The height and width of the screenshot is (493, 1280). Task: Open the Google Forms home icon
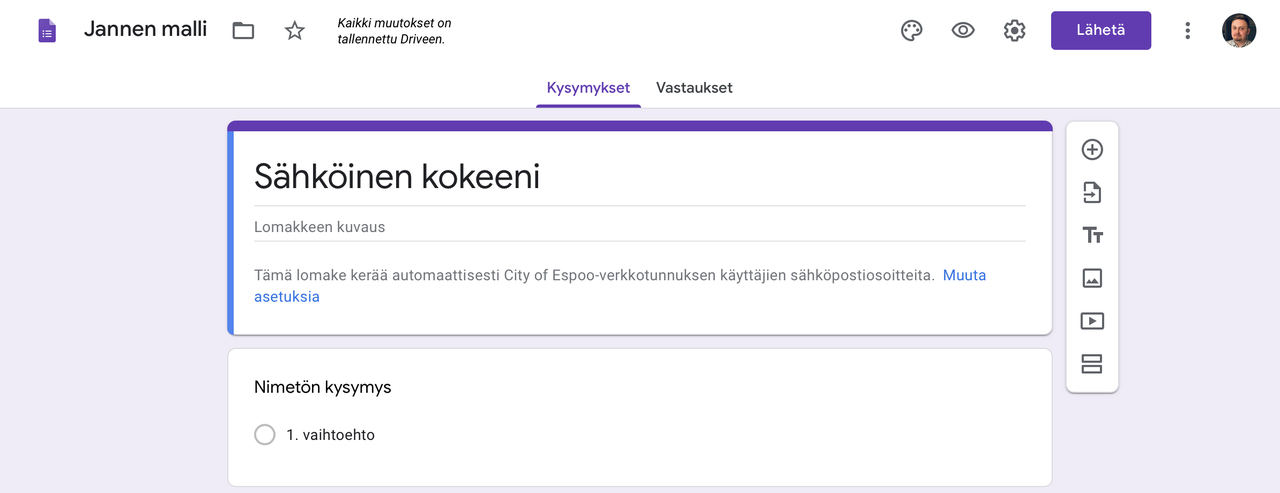[x=47, y=30]
